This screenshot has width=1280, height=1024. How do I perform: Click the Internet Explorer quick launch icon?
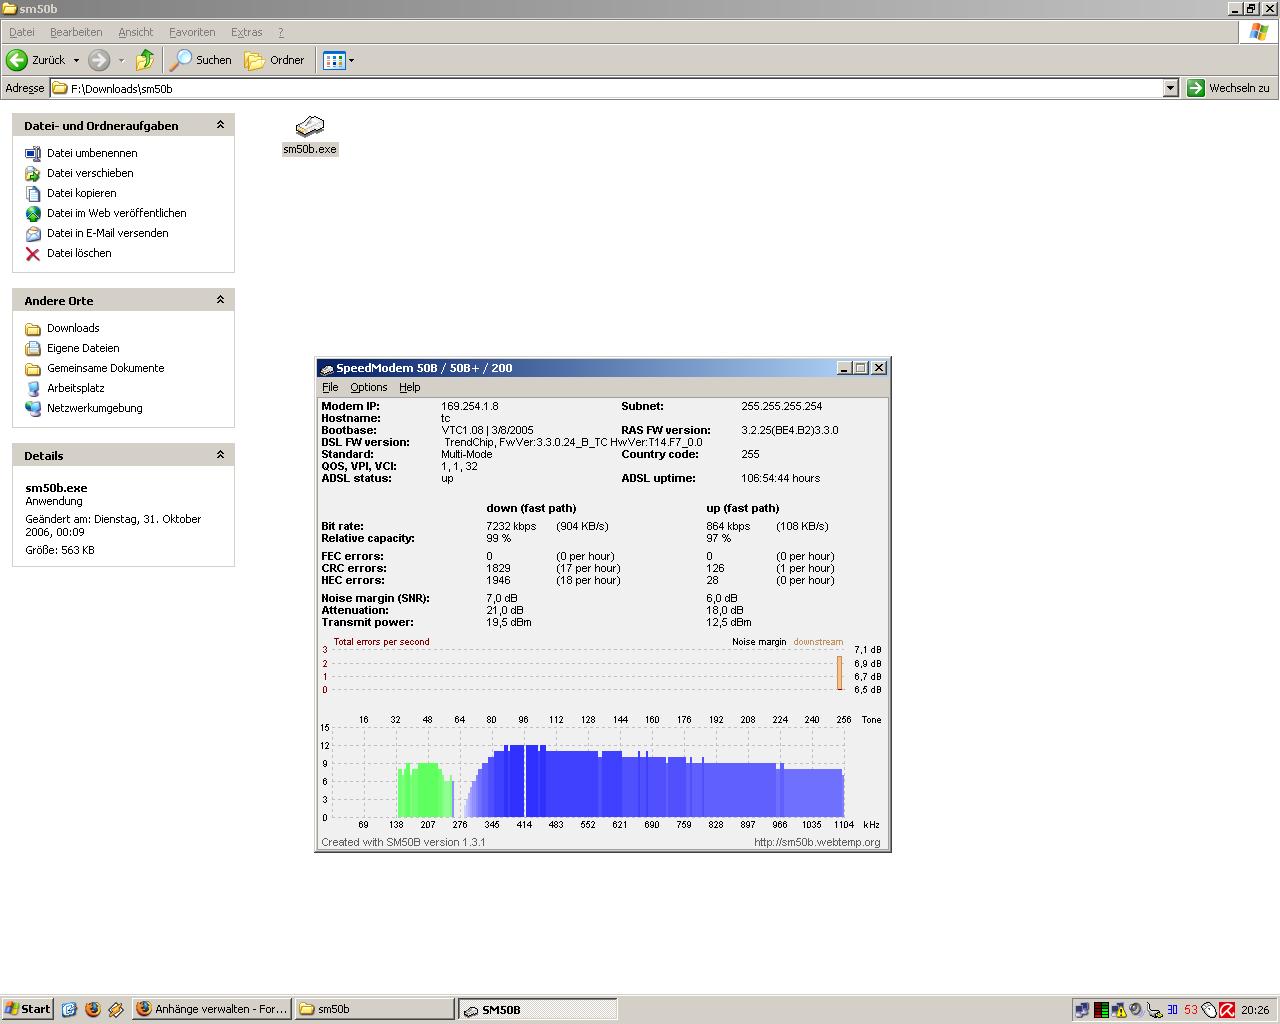click(x=69, y=1009)
